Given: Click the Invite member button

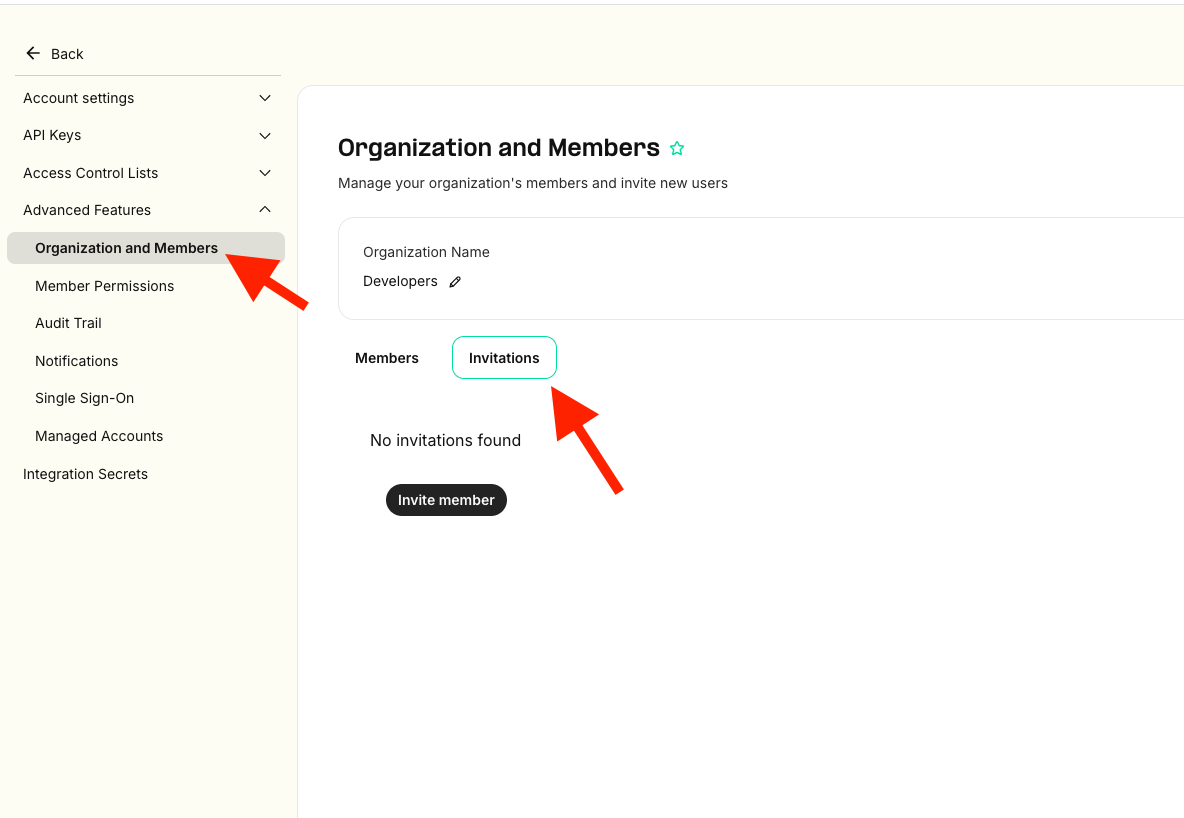Looking at the screenshot, I should [x=446, y=500].
